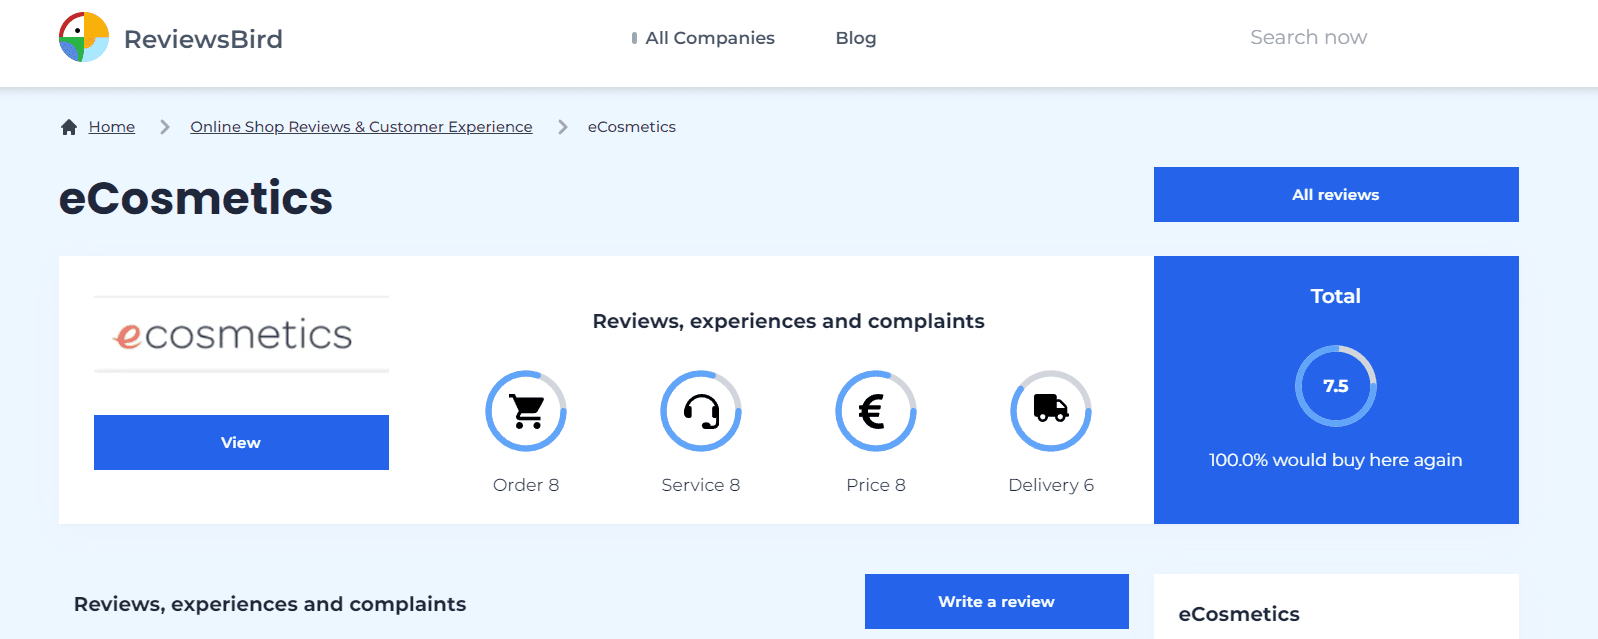
Task: Go to the Blog page
Action: click(x=855, y=38)
